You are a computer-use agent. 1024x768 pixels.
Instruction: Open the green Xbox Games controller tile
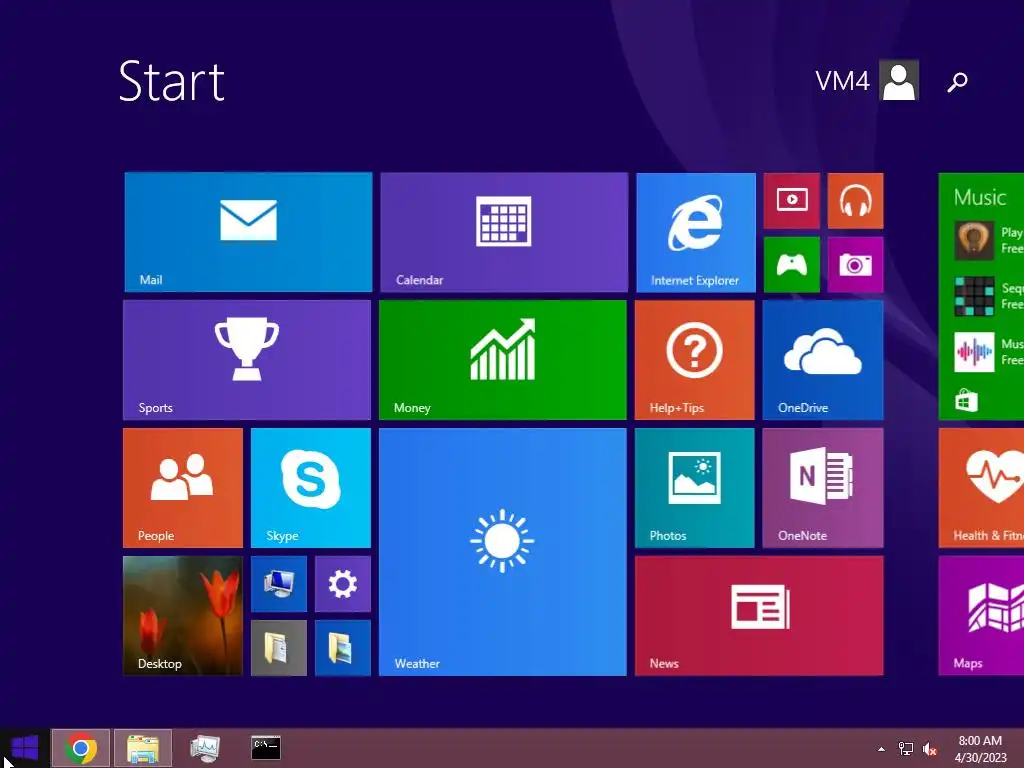(792, 264)
